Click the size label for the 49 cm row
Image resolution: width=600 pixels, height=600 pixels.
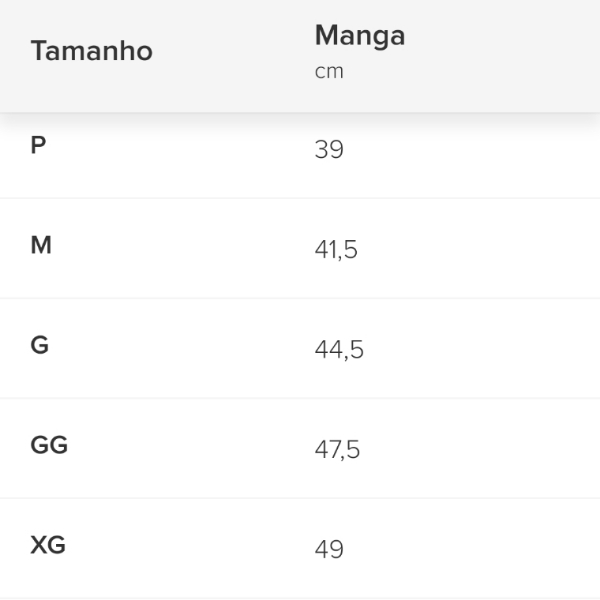pyautogui.click(x=48, y=545)
